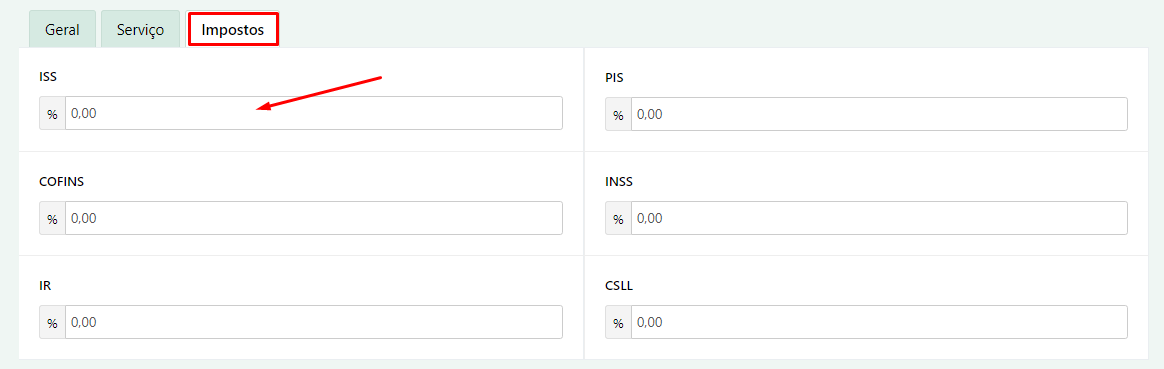
Task: Click the percent symbol beside IR field
Action: tap(53, 323)
